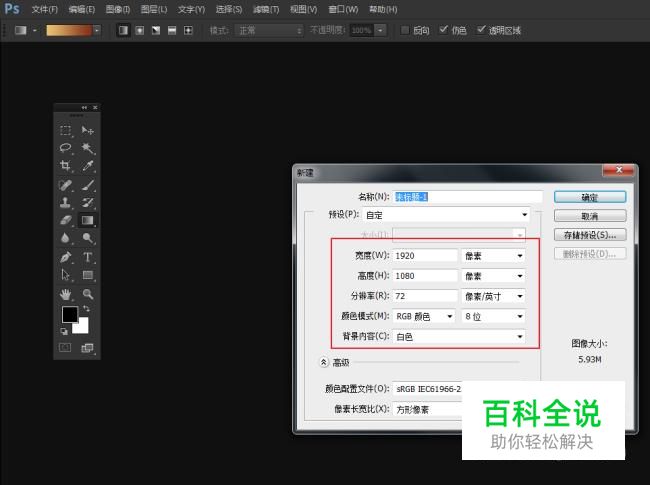Screen dimensions: 650x485
Task: Open the 滤镜 (Filter) menu
Action: pyautogui.click(x=267, y=9)
